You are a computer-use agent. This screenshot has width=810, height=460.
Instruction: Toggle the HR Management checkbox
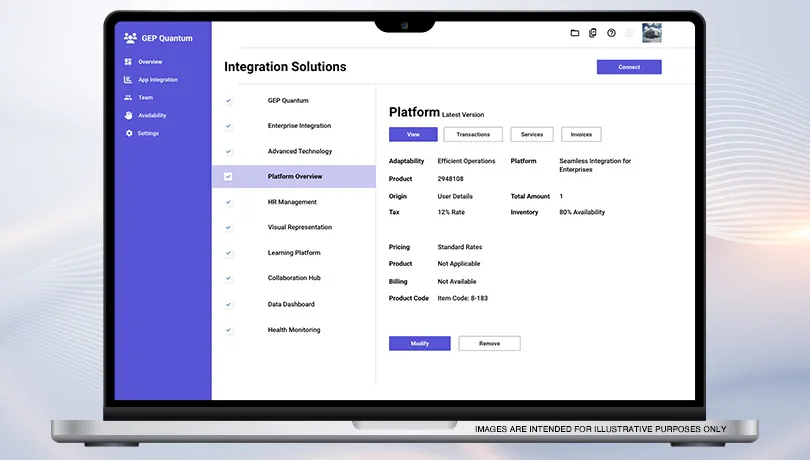click(x=228, y=202)
